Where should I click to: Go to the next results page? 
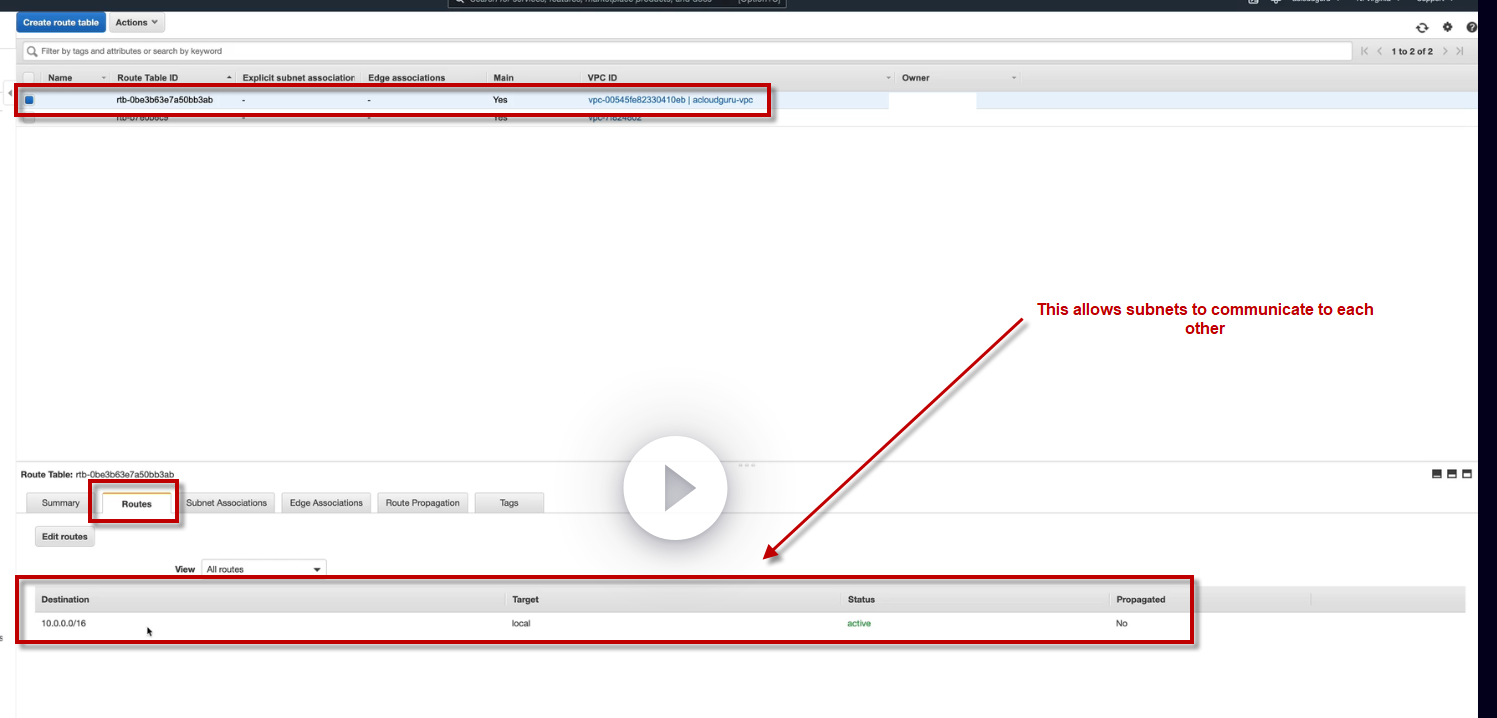pos(1445,51)
